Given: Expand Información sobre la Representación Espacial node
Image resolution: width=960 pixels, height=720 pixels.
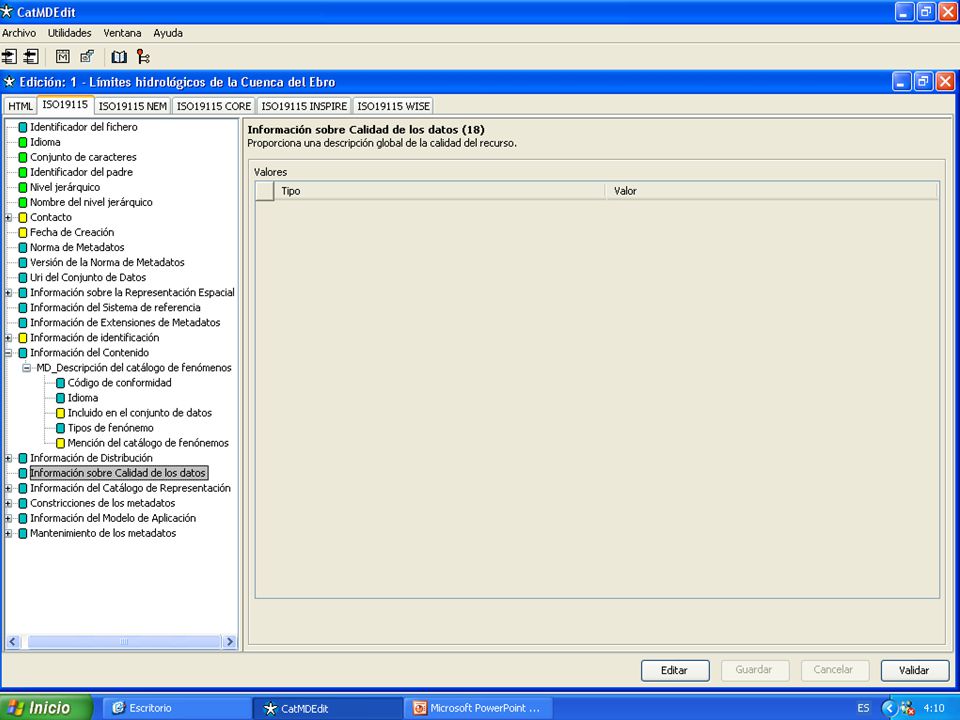Looking at the screenshot, I should pos(9,293).
